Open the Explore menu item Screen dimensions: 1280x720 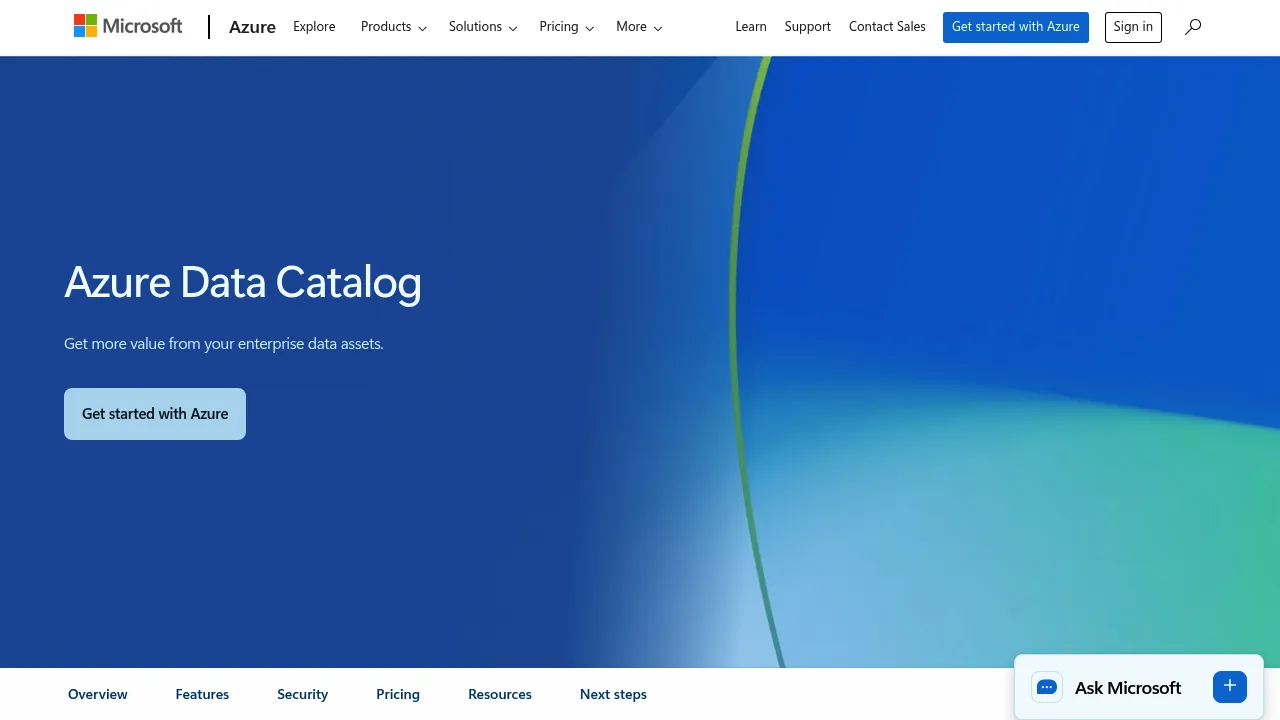click(314, 27)
